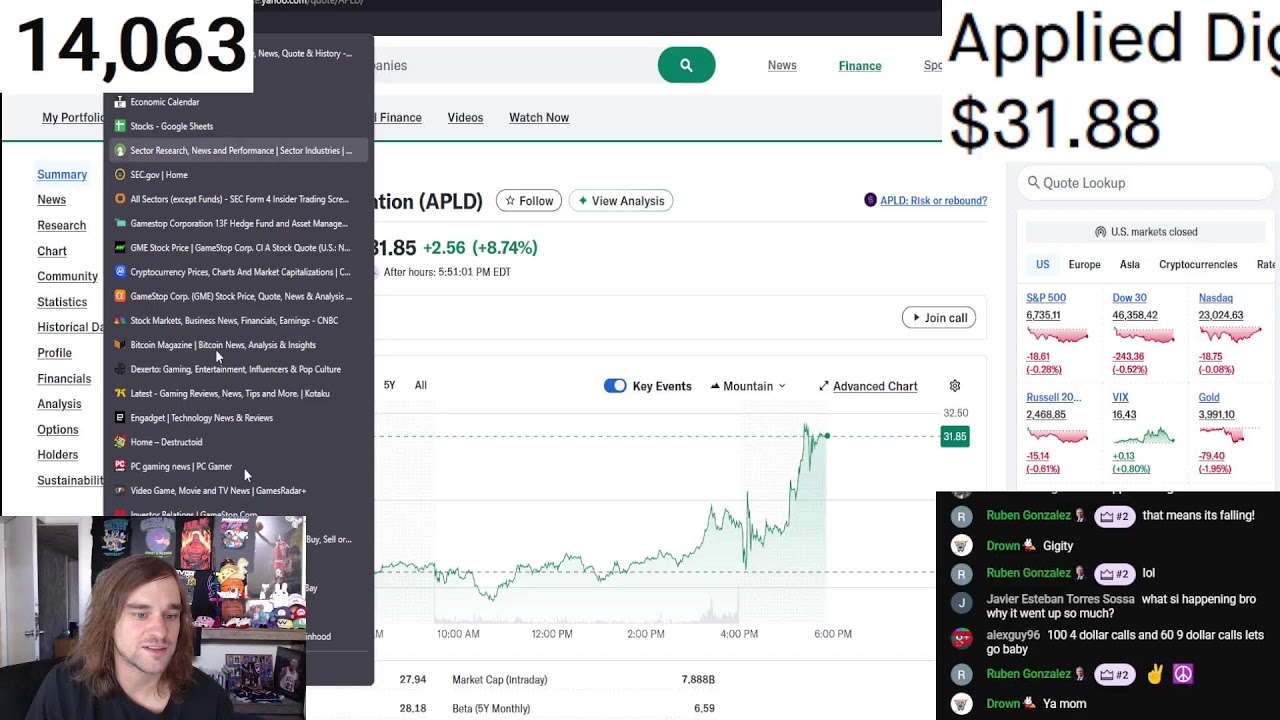Open the Nasdaq index link
The width and height of the screenshot is (1280, 720).
1215,298
